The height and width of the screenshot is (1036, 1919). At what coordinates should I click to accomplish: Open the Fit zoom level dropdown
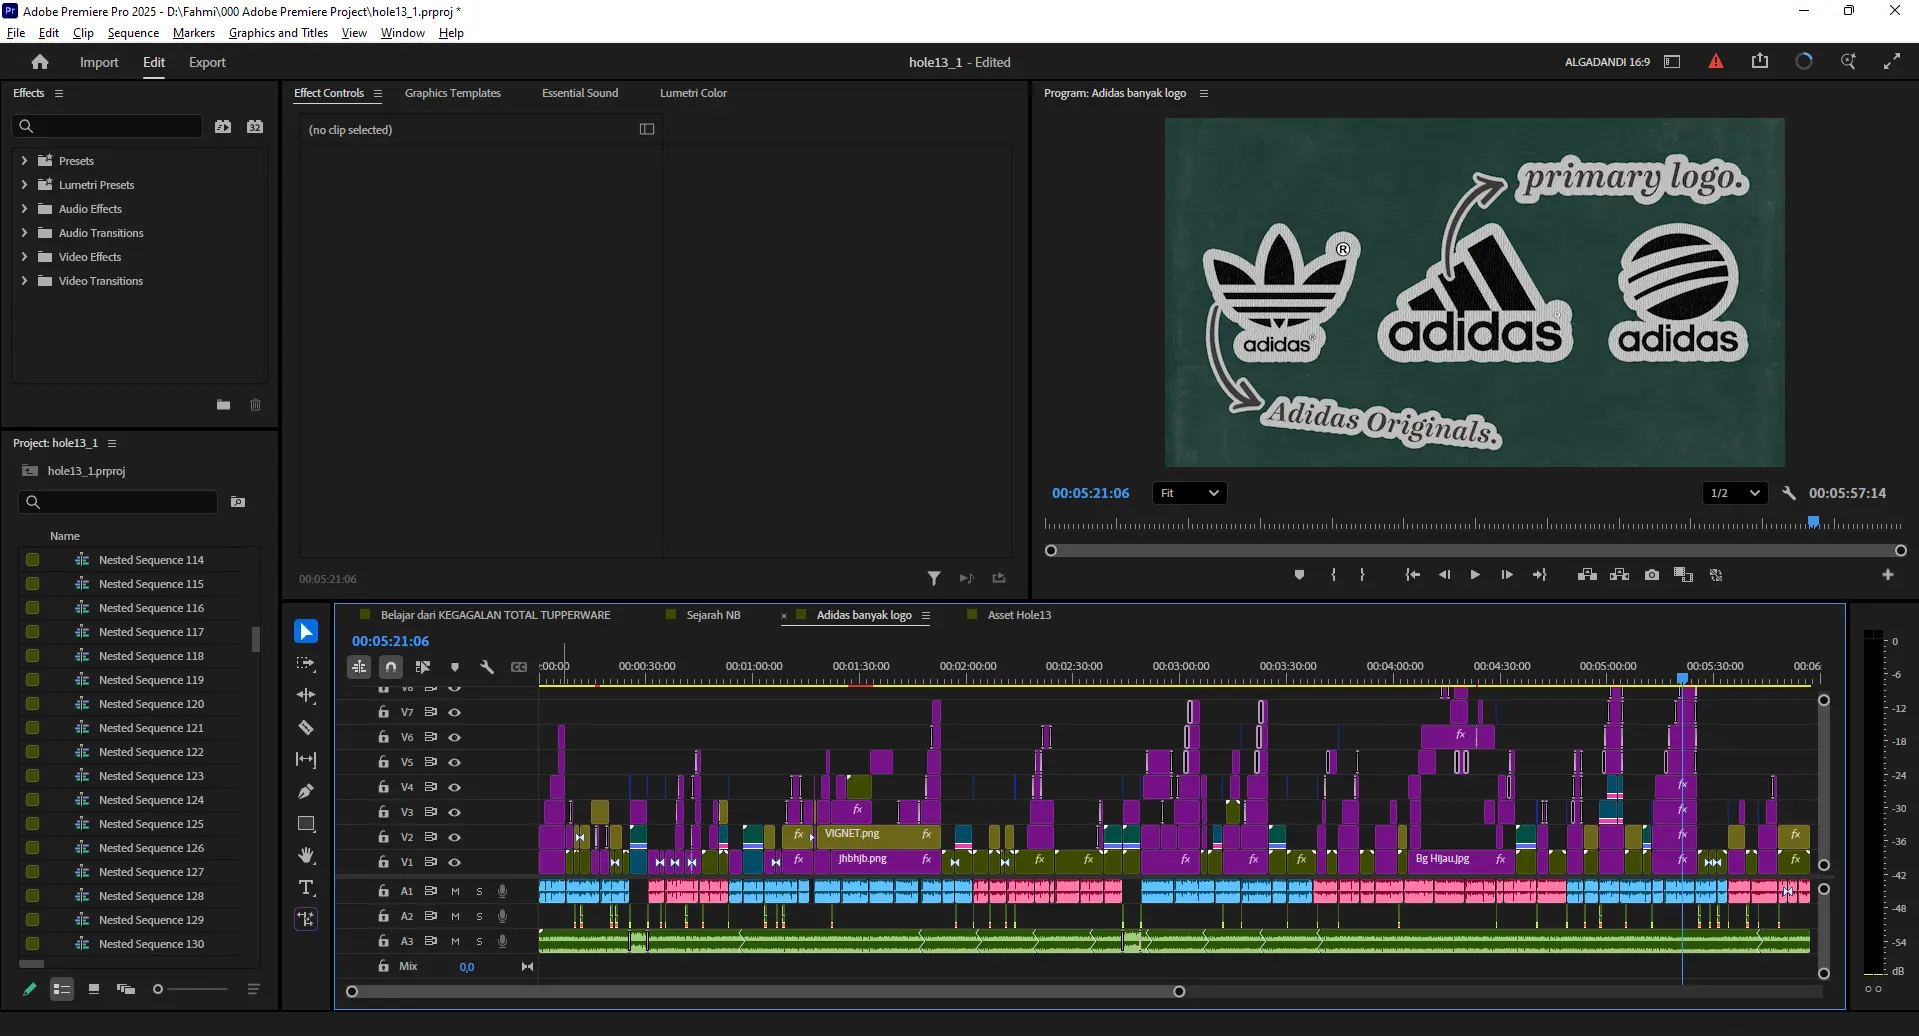tap(1190, 493)
